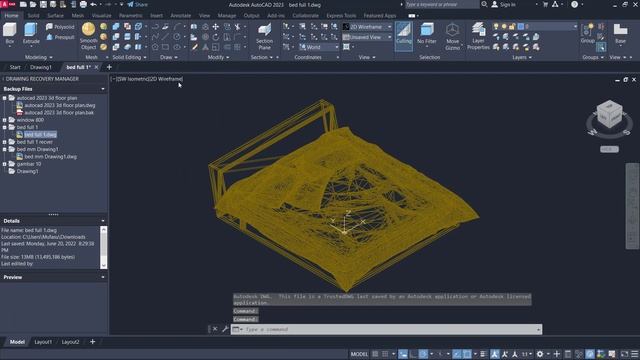Expand the Modify panel

point(218,58)
